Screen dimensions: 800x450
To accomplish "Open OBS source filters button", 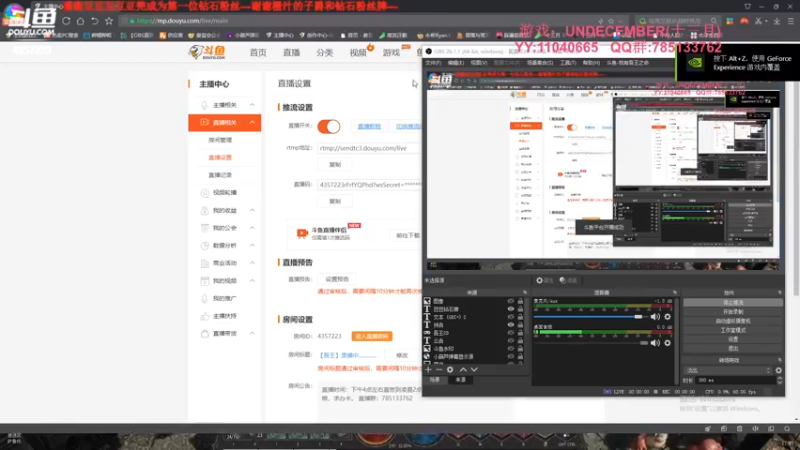I will click(x=568, y=280).
